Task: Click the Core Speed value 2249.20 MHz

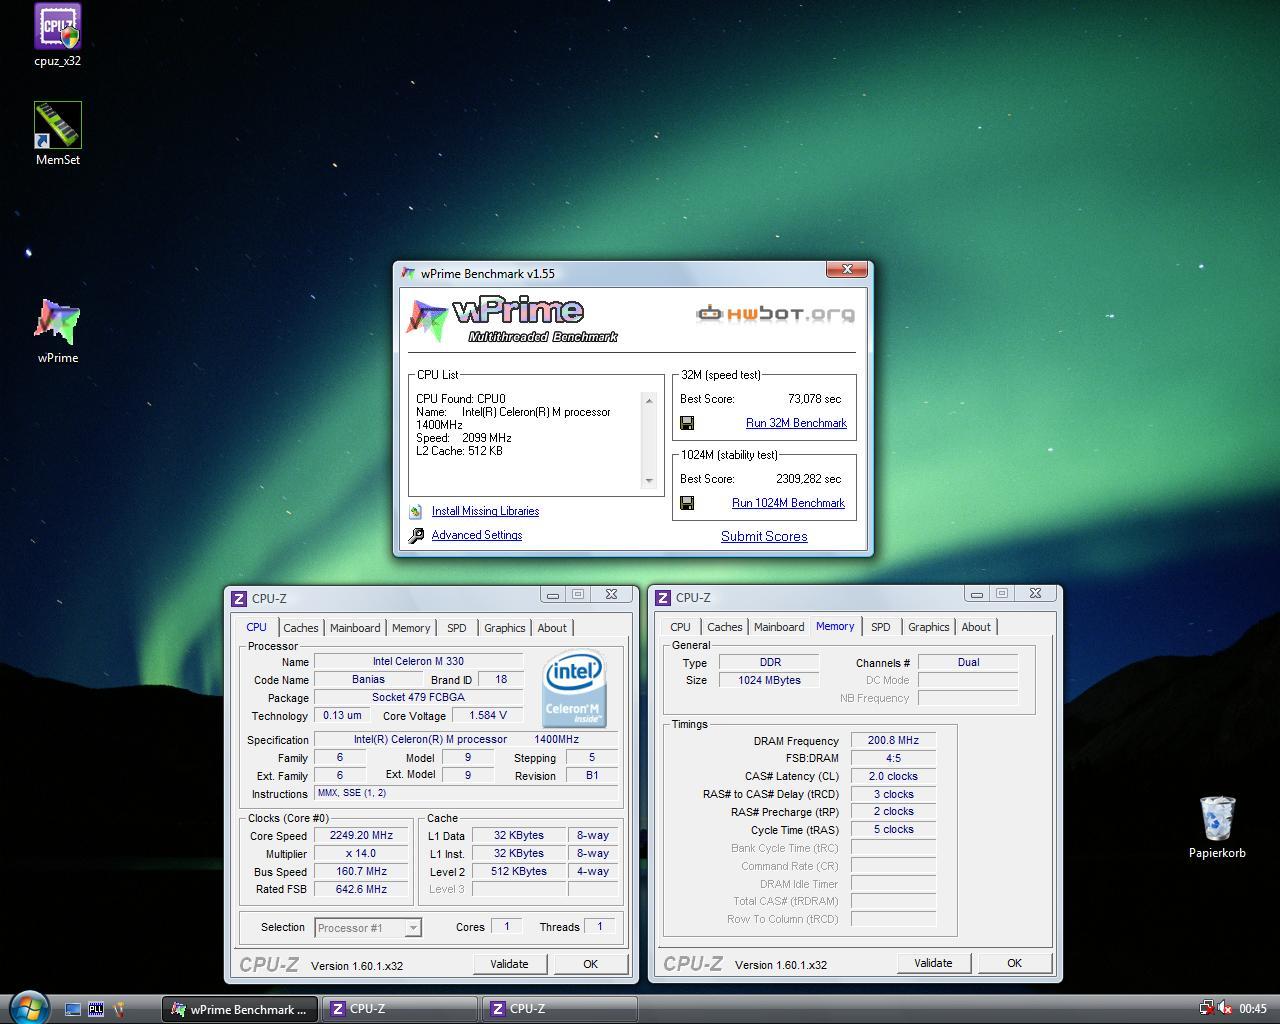Action: click(361, 836)
